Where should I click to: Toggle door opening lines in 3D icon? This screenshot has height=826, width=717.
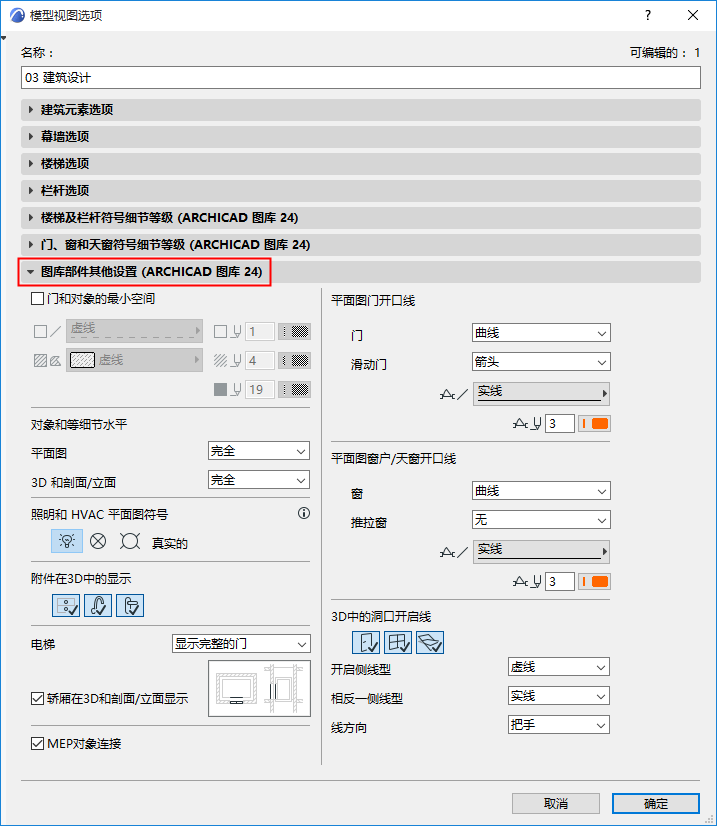pos(366,642)
